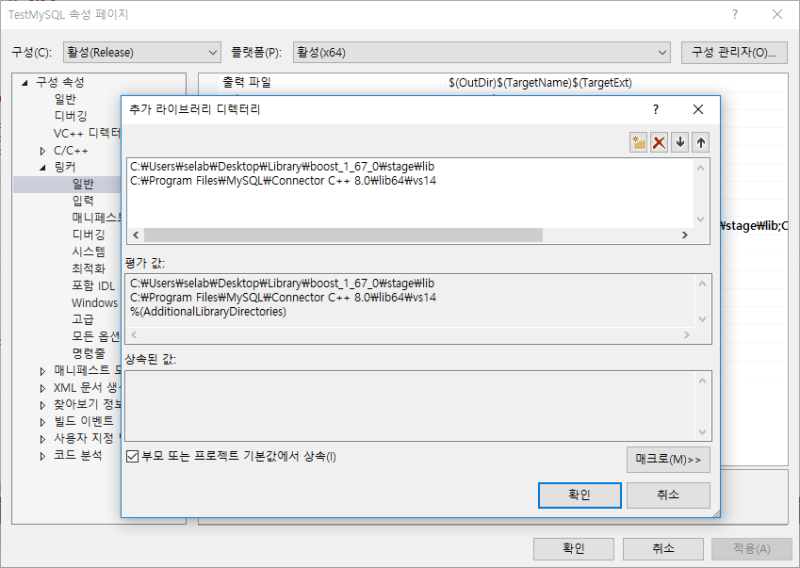Screen dimensions: 800x568
Task: Select 매니페스트 파일 under 링커
Action: [96, 218]
